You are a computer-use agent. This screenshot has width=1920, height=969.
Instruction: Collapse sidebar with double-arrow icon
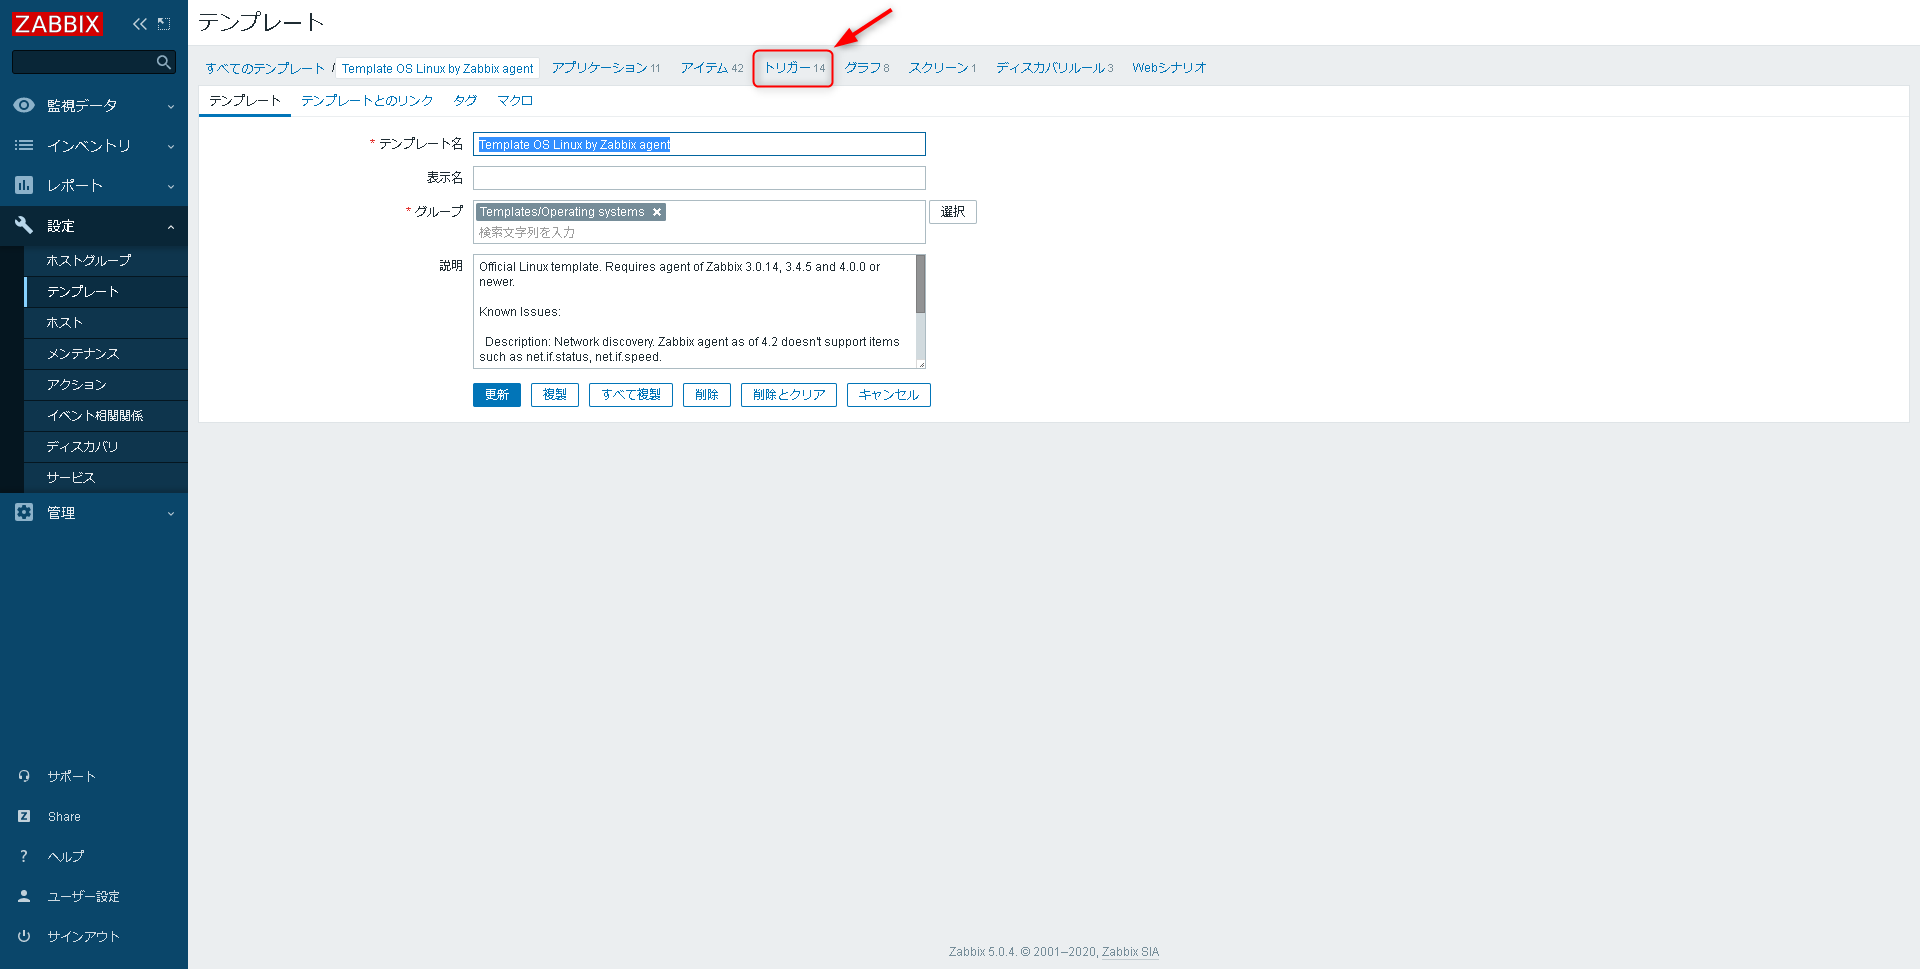pos(140,24)
